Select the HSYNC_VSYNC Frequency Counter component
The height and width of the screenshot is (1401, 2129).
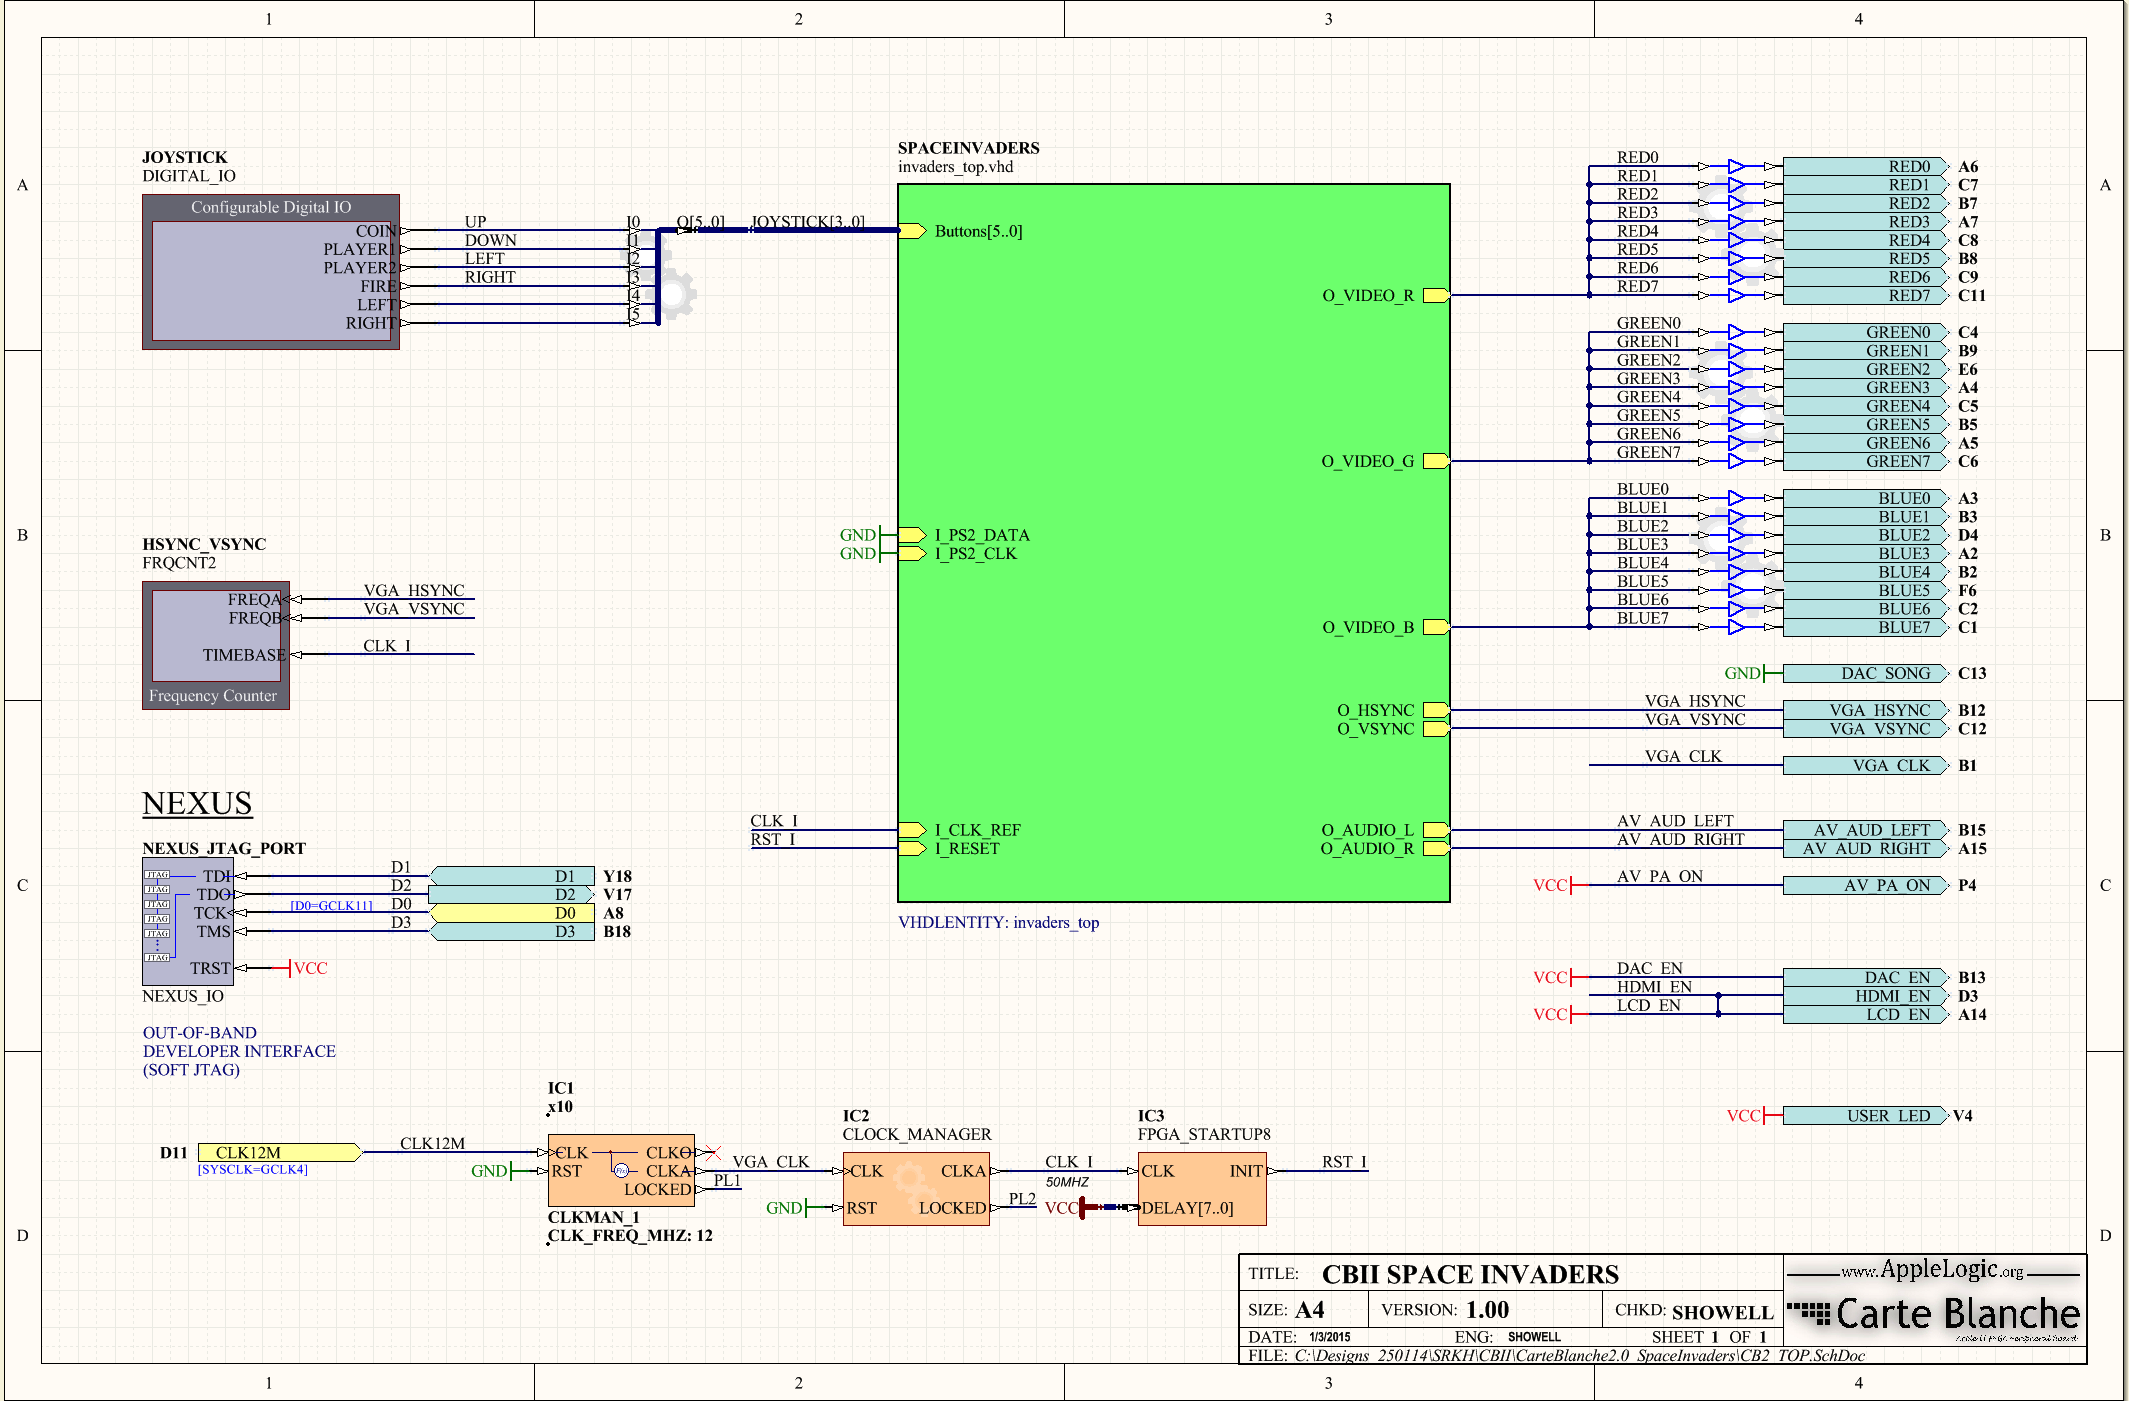216,645
